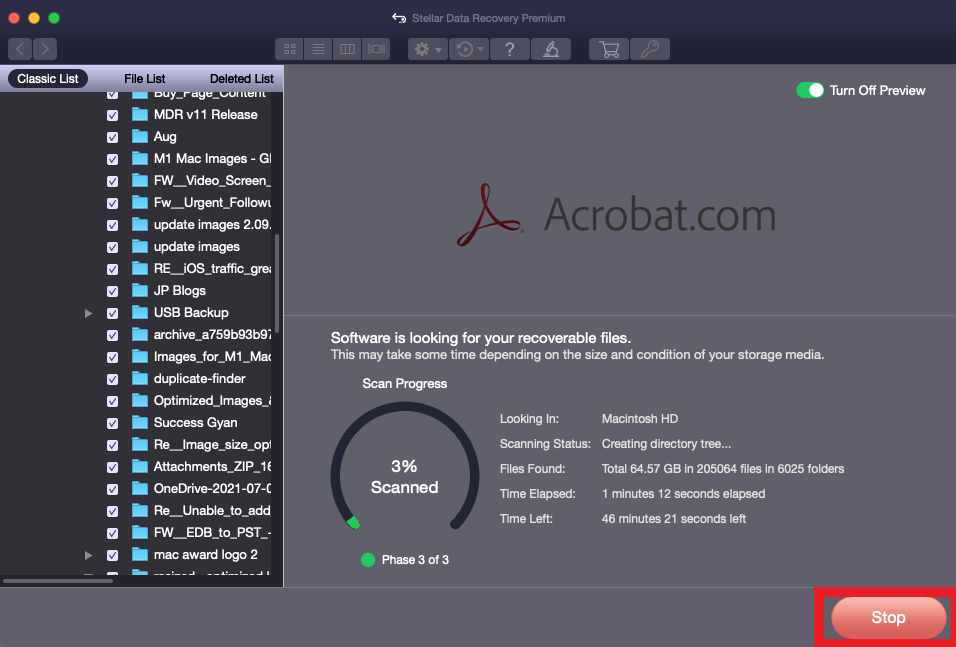Click the key activation icon
The image size is (956, 647).
click(x=649, y=49)
